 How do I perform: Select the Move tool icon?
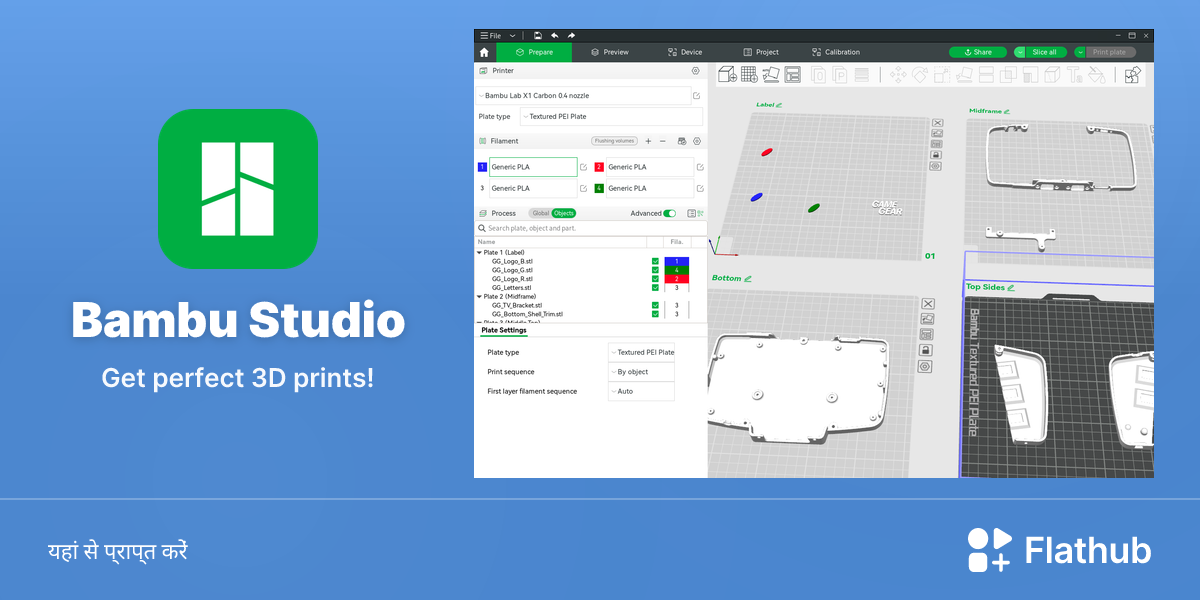(898, 75)
